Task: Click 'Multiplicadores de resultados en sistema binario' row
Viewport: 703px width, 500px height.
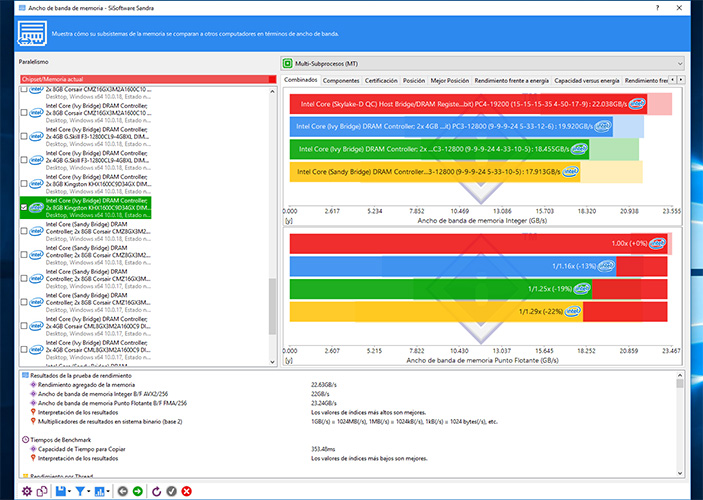Action: click(x=110, y=422)
